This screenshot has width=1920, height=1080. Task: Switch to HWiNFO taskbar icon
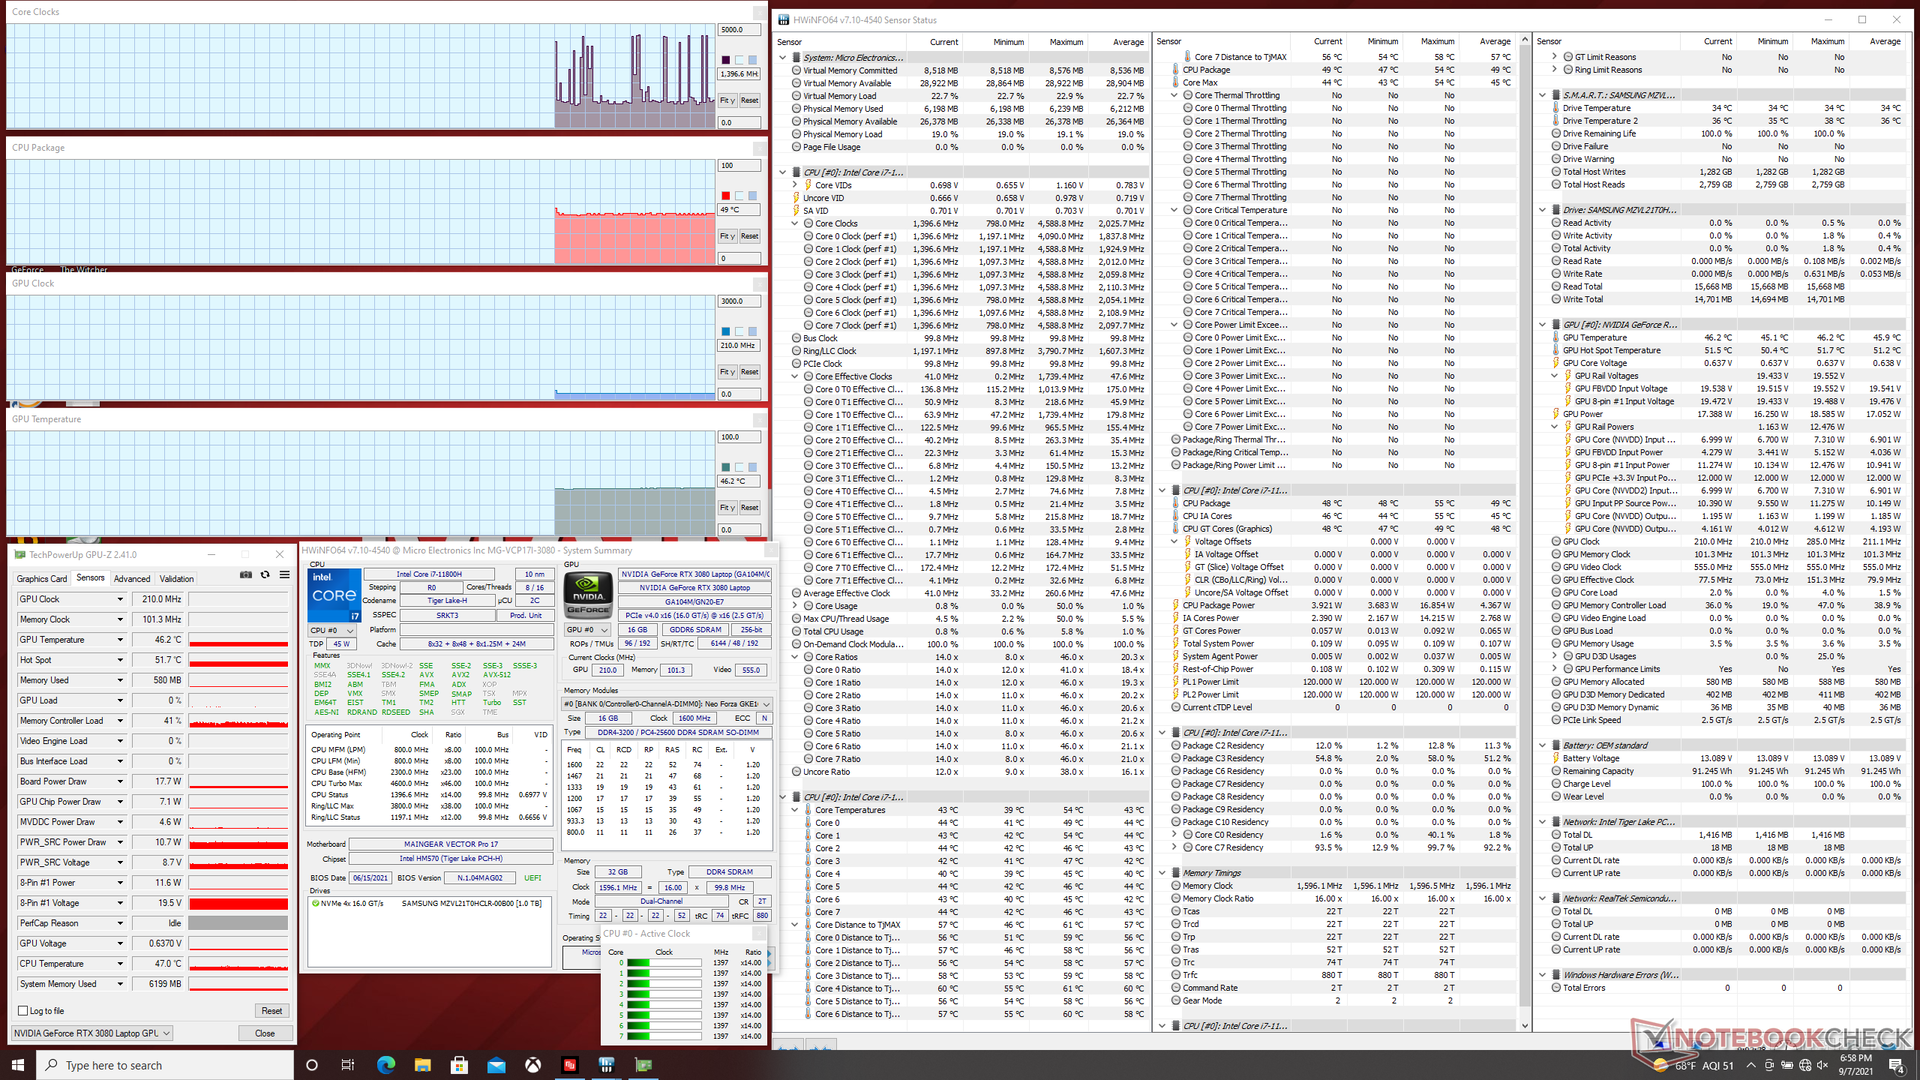click(606, 1065)
